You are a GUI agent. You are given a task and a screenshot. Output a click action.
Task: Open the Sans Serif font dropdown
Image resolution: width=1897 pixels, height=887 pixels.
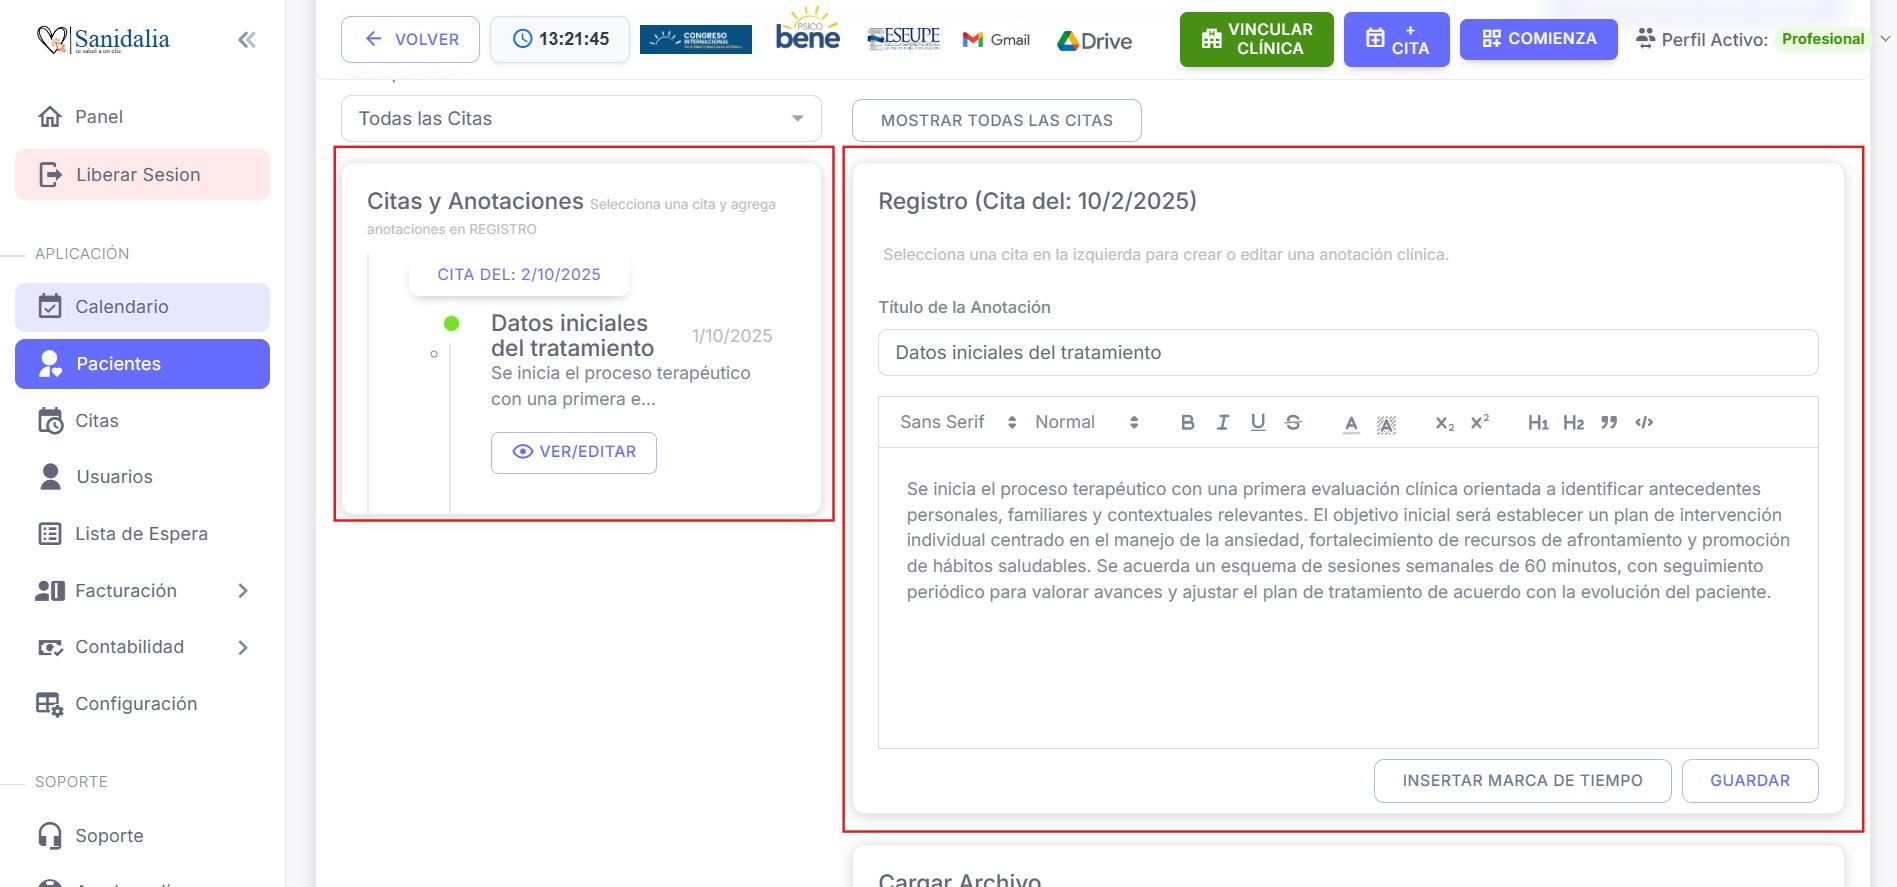957,422
